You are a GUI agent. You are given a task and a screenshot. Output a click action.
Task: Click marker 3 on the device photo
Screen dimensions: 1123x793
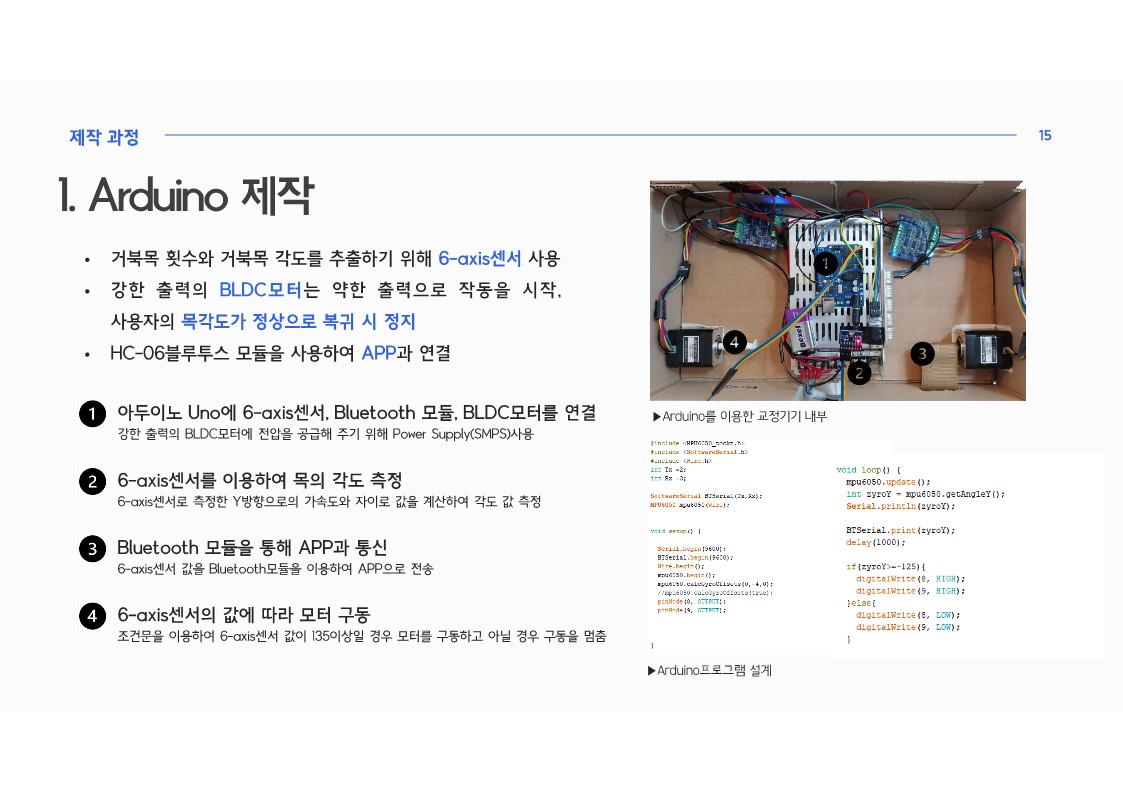(922, 353)
